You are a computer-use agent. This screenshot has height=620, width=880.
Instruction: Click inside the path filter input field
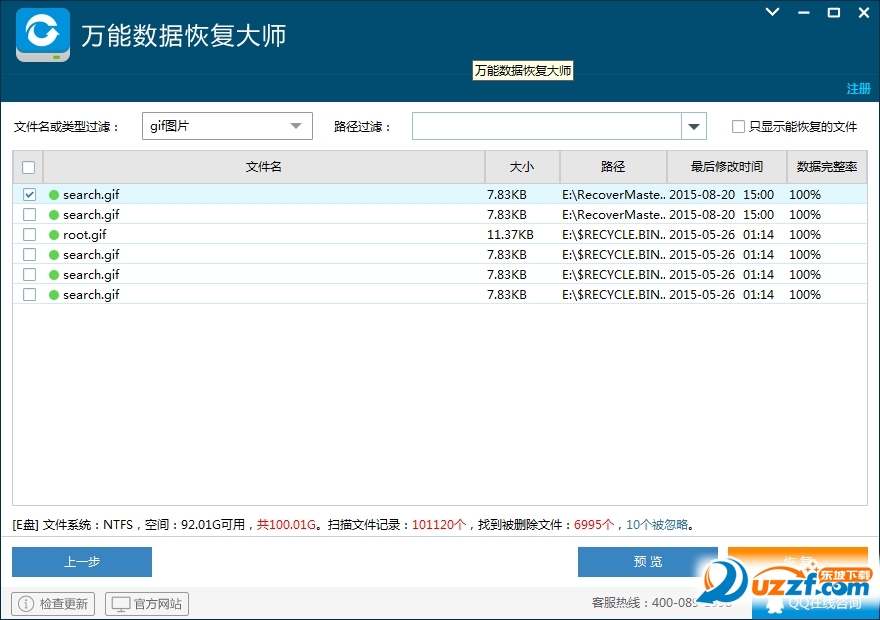(550, 126)
